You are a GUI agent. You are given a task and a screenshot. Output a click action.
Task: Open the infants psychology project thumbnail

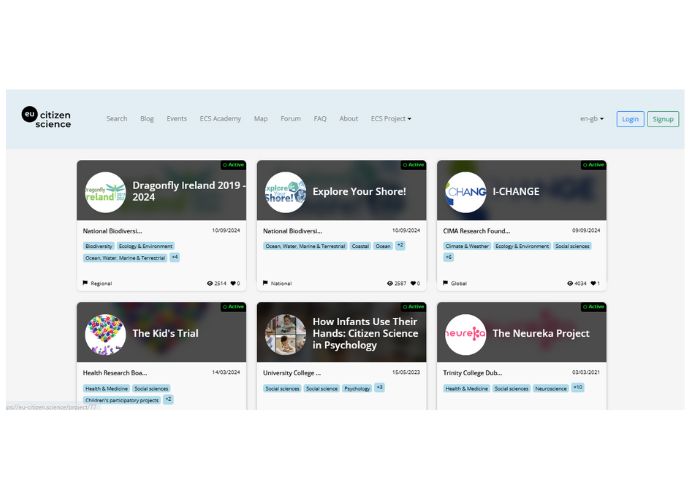(x=285, y=334)
